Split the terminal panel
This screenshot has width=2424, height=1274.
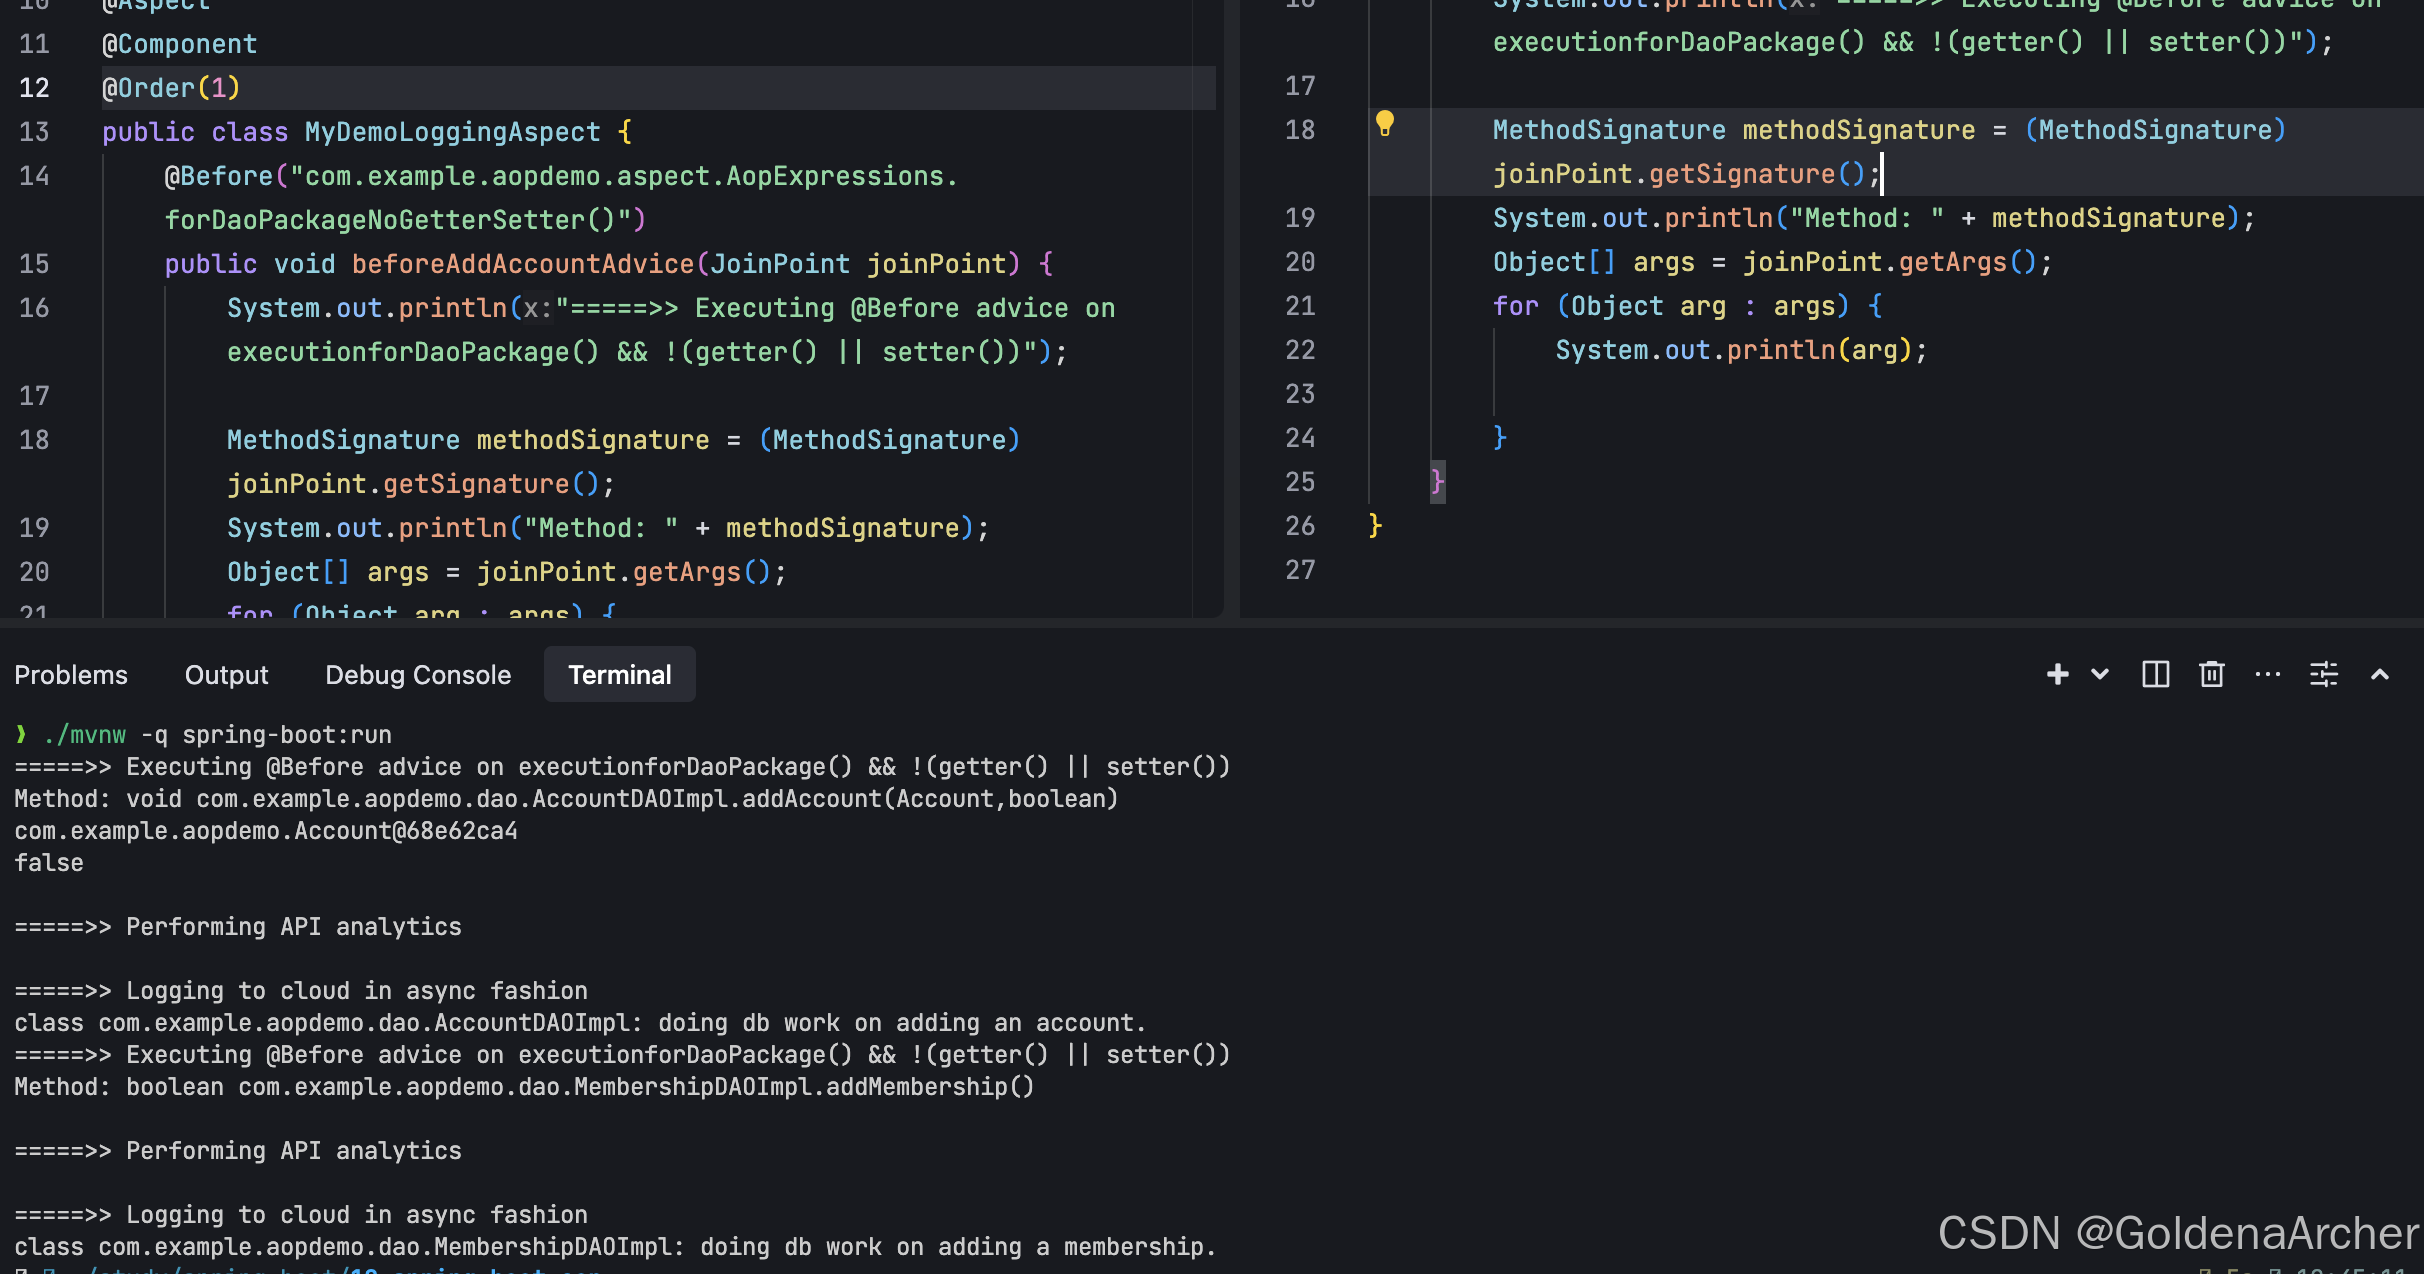[2155, 674]
